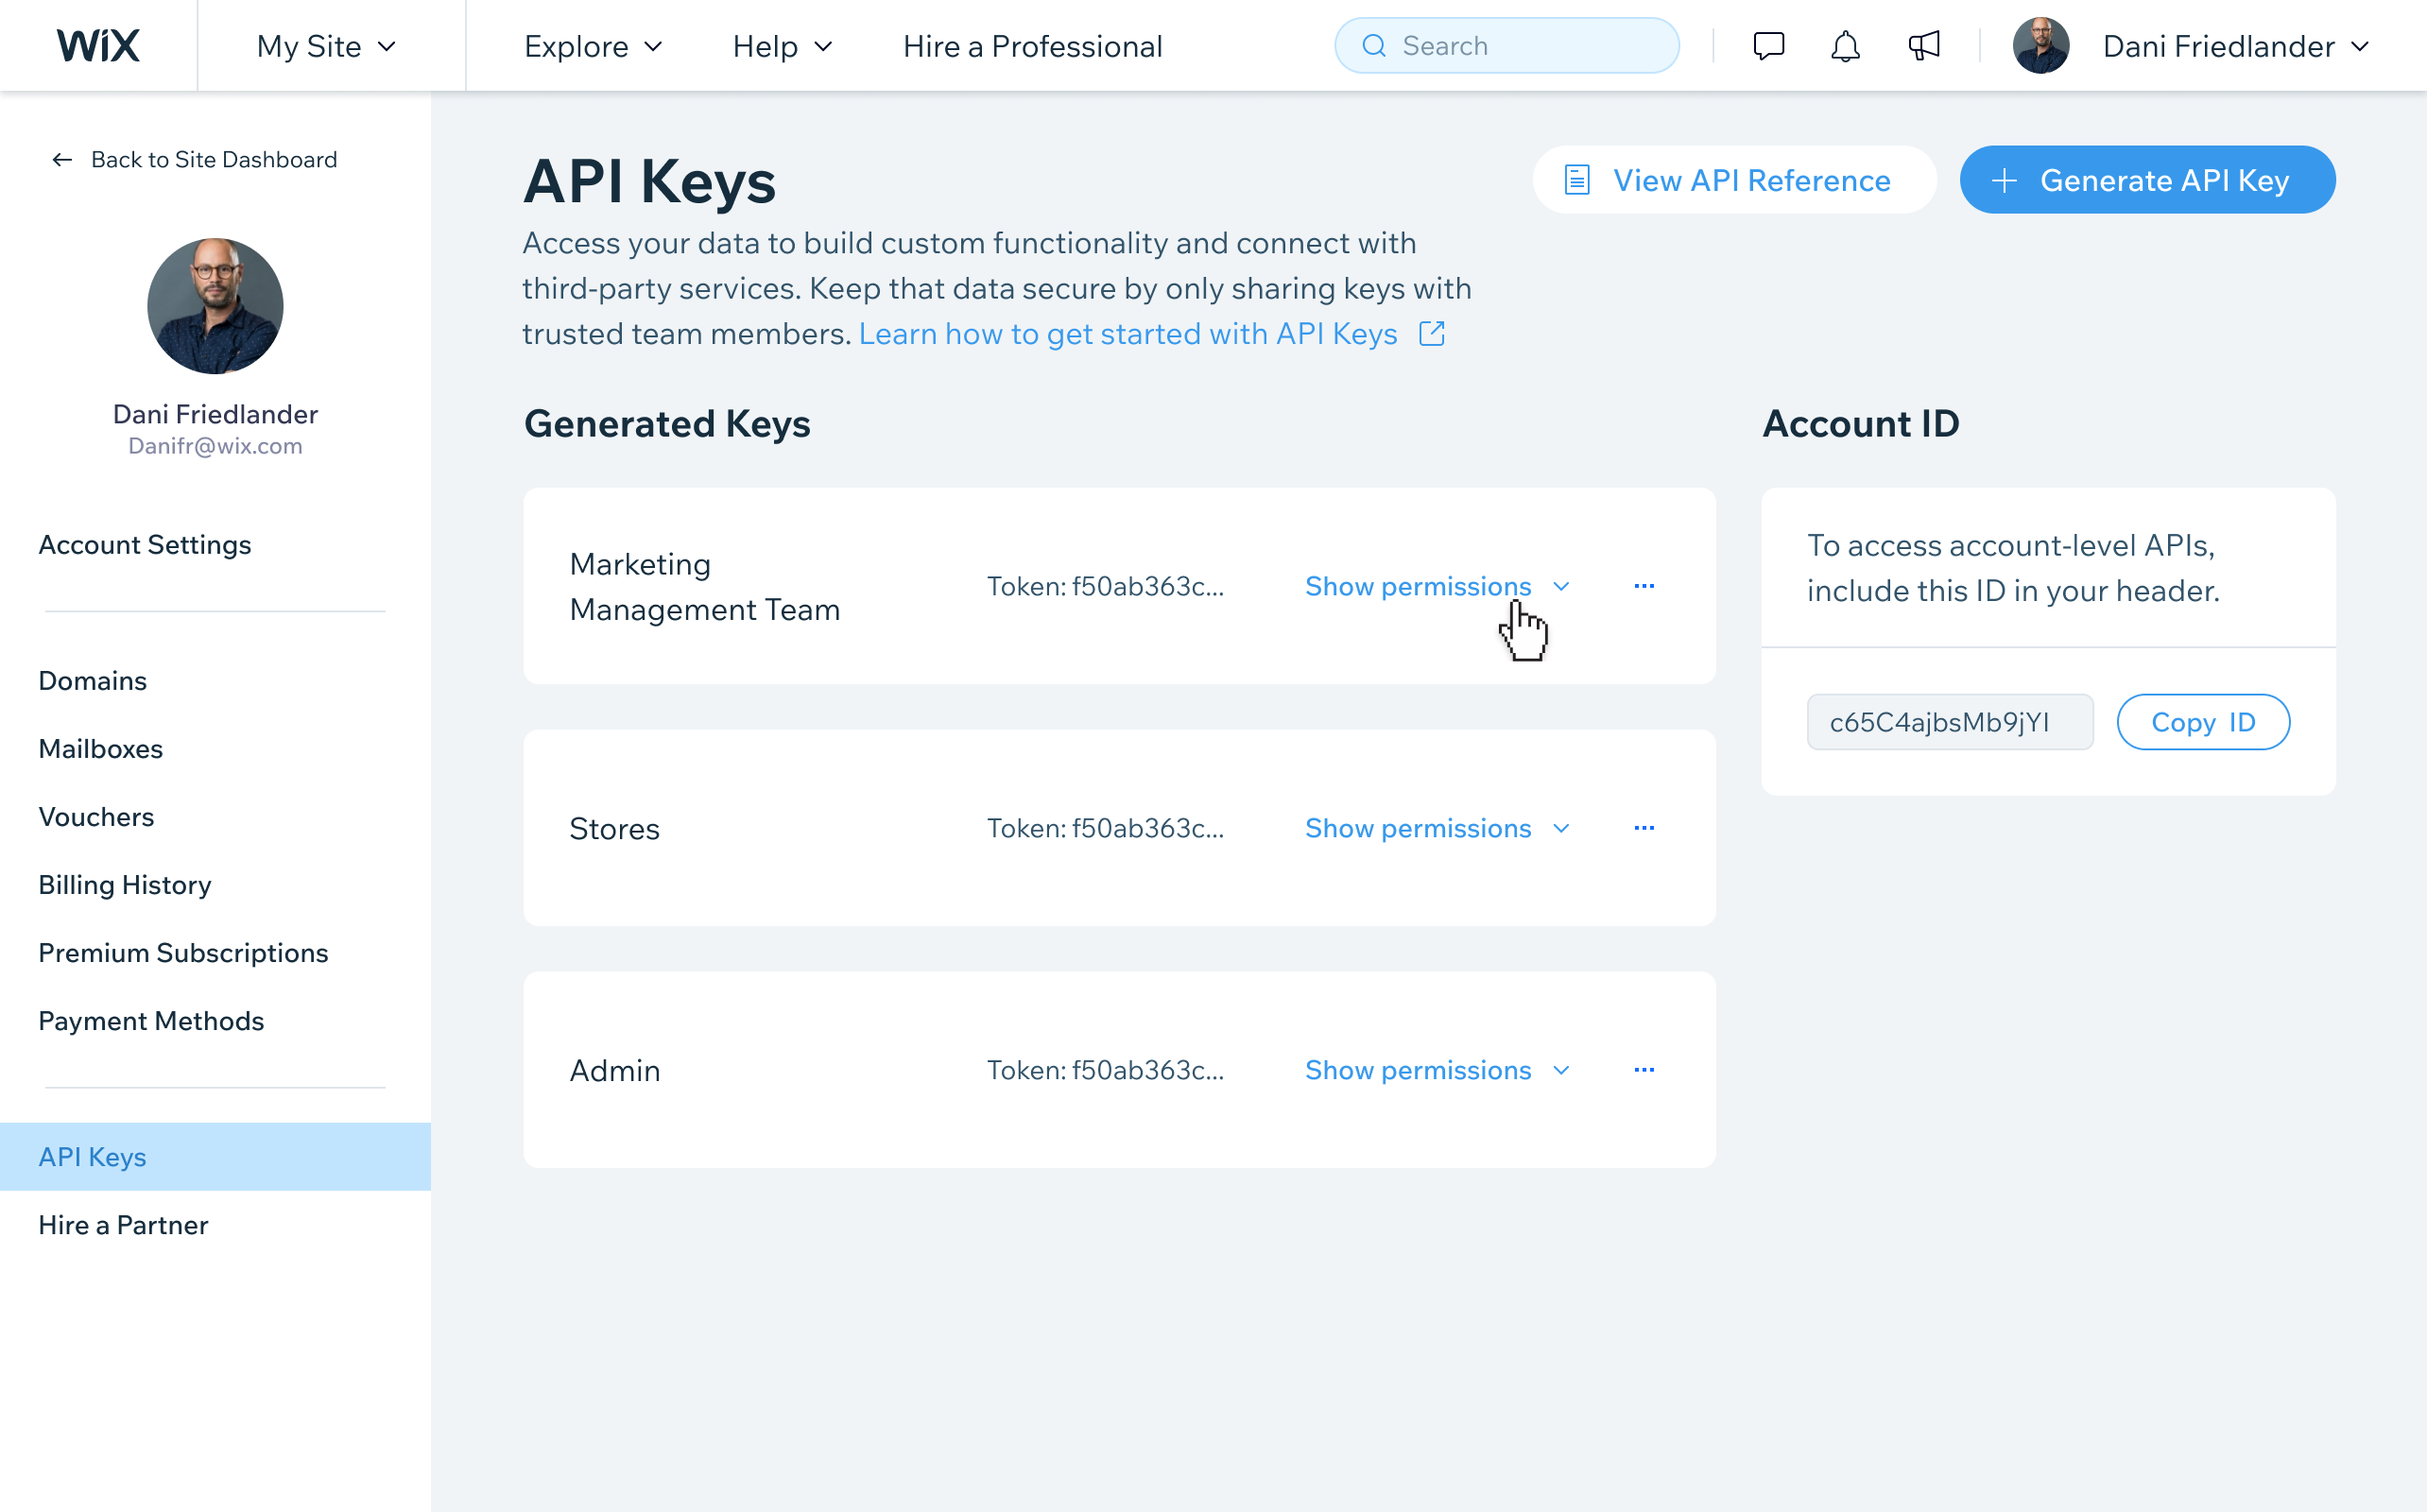
Task: Click the back arrow to Site Dashboard
Action: [x=62, y=160]
